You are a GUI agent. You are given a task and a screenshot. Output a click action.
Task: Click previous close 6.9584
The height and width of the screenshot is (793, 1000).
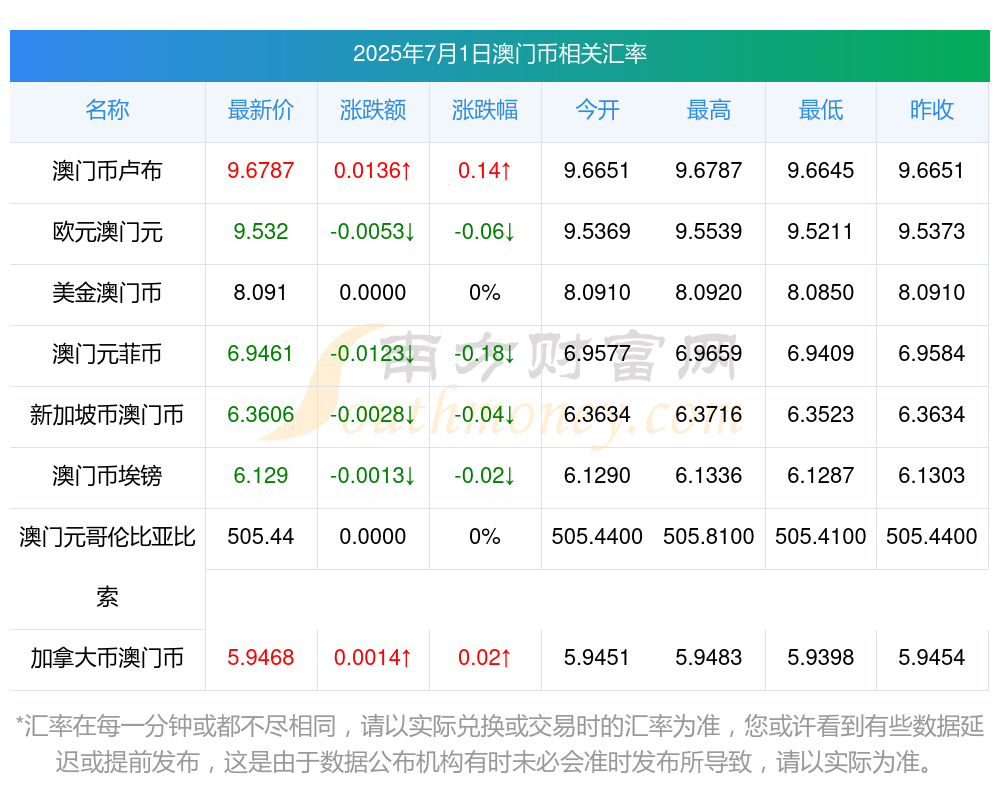coord(932,353)
